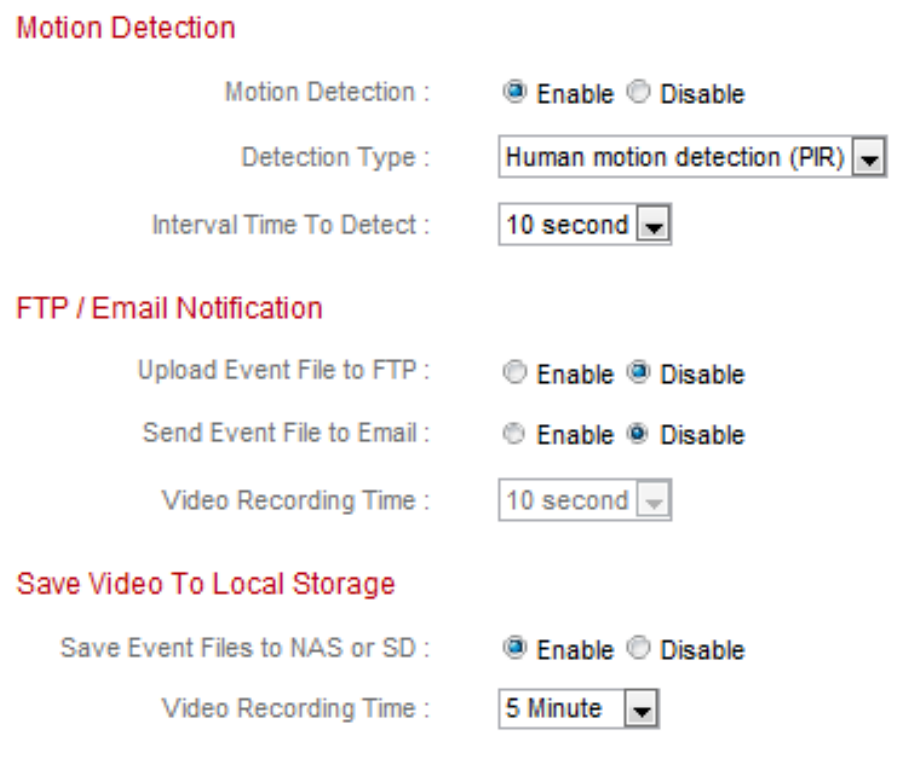Screen dimensions: 908x764
Task: Click the Save Event Files to NAS or SD label
Action: [245, 647]
